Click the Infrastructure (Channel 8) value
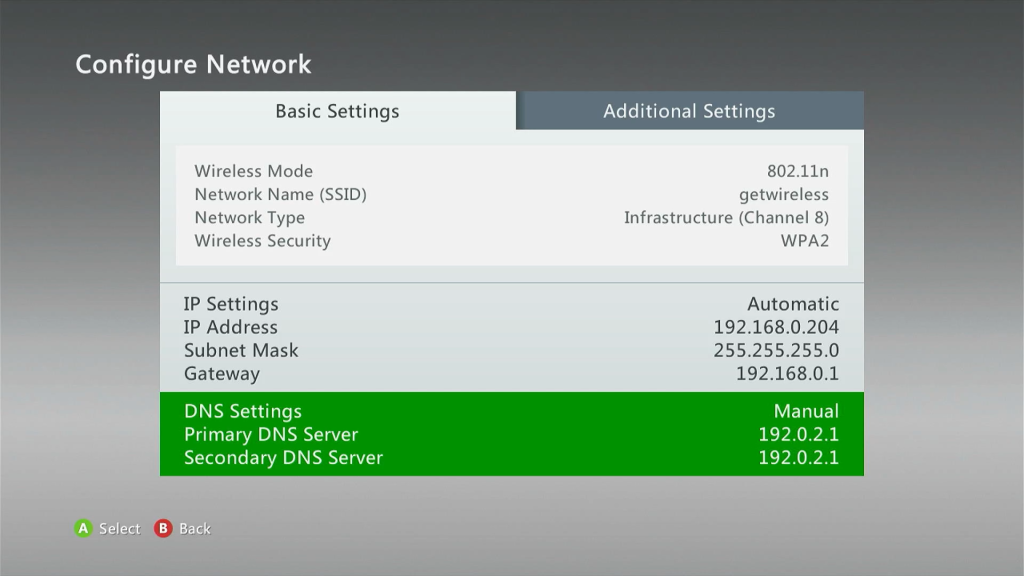The height and width of the screenshot is (576, 1024). pyautogui.click(x=726, y=217)
